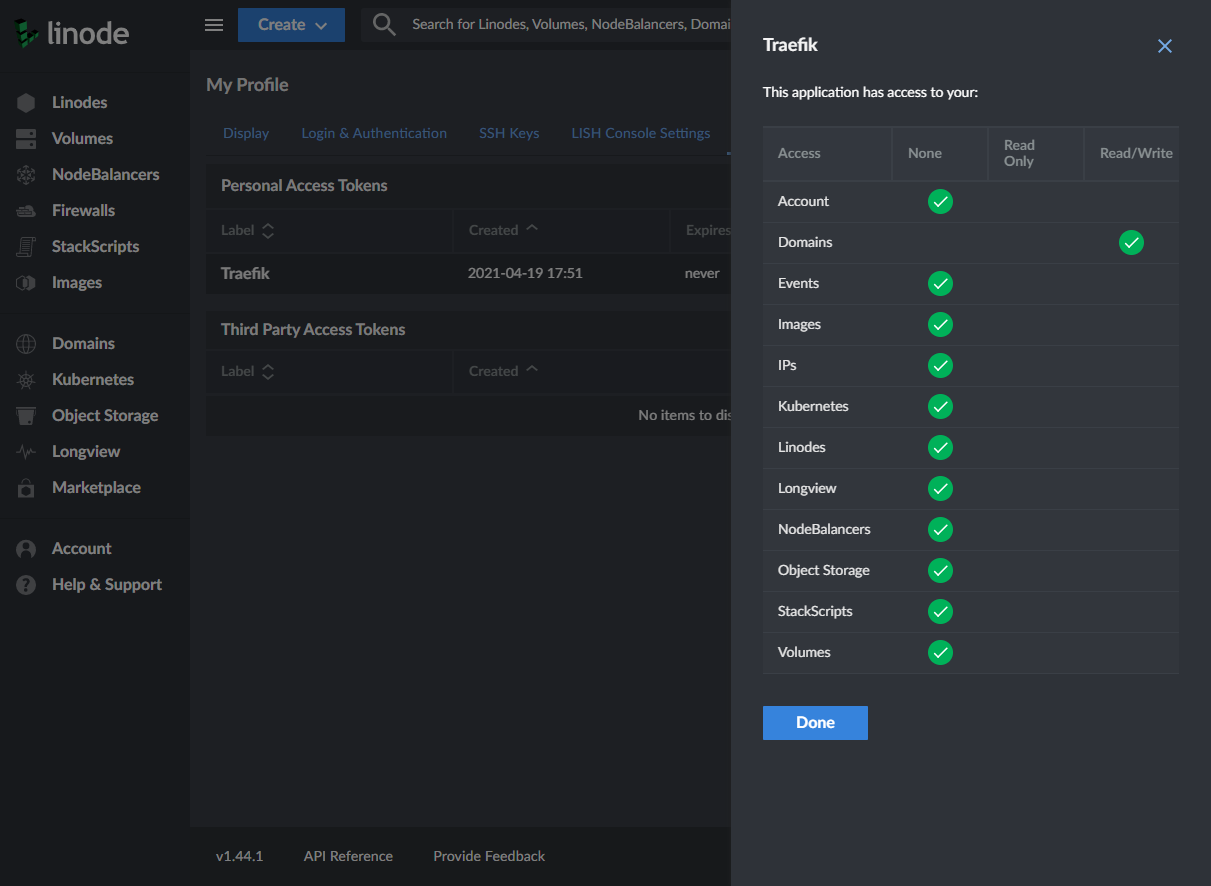Click the Volumes None checkmark
Screen dimensions: 1211x886
point(940,652)
